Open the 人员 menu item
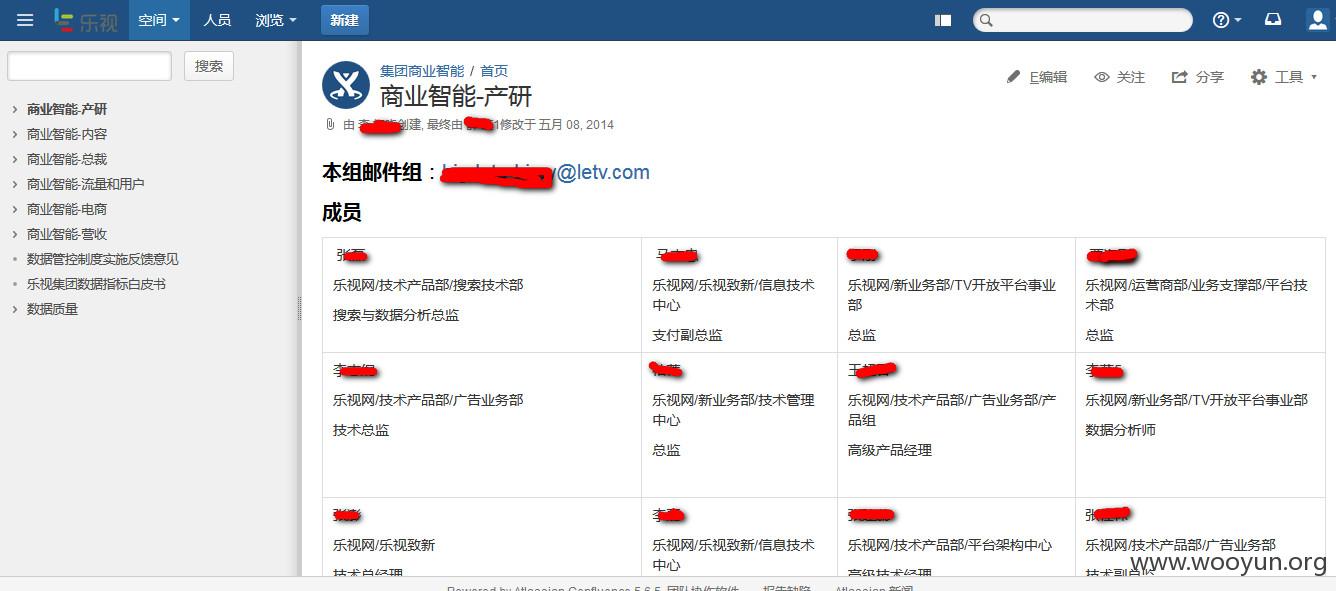This screenshot has height=591, width=1336. tap(217, 20)
